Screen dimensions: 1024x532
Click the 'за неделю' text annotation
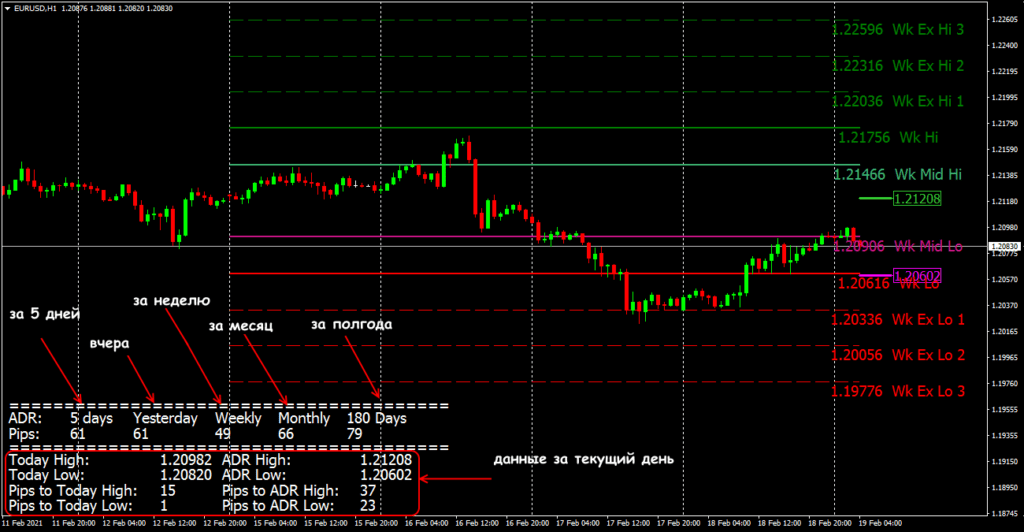[172, 300]
